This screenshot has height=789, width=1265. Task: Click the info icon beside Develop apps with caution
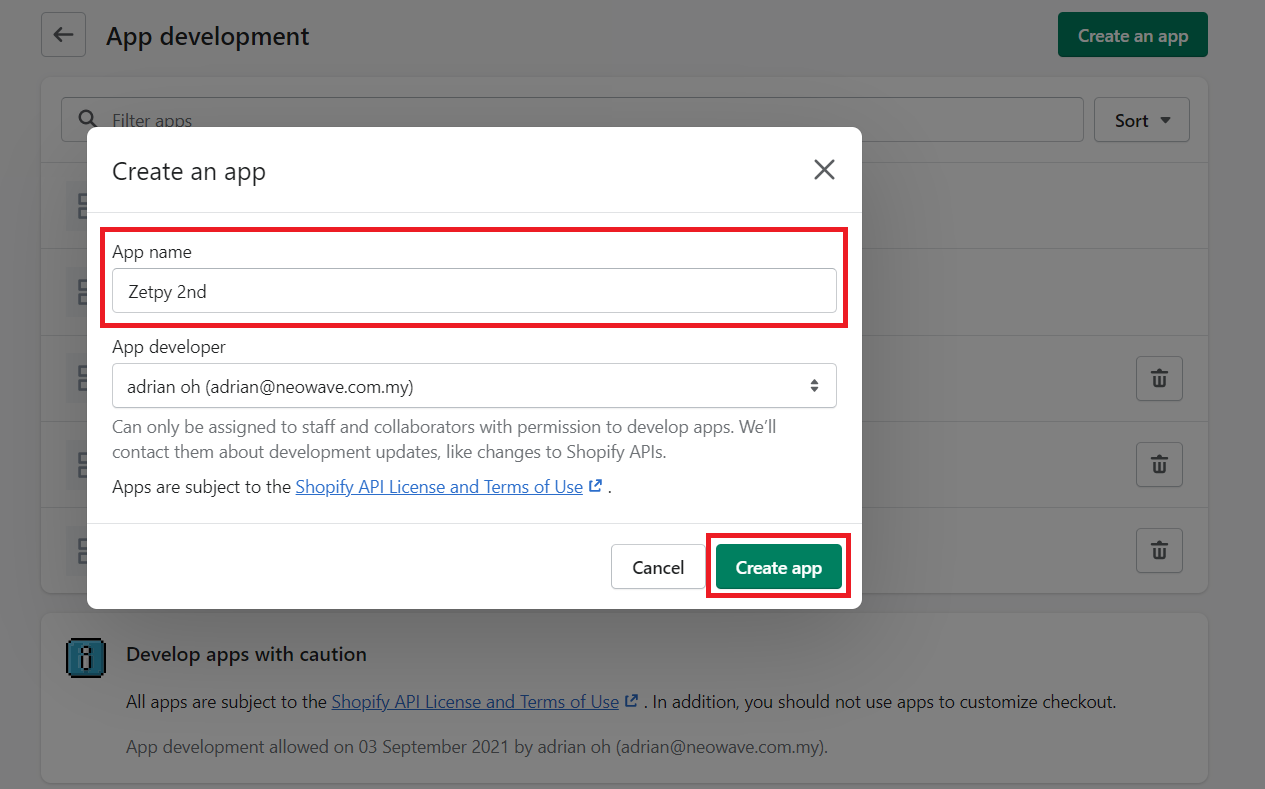tap(86, 657)
